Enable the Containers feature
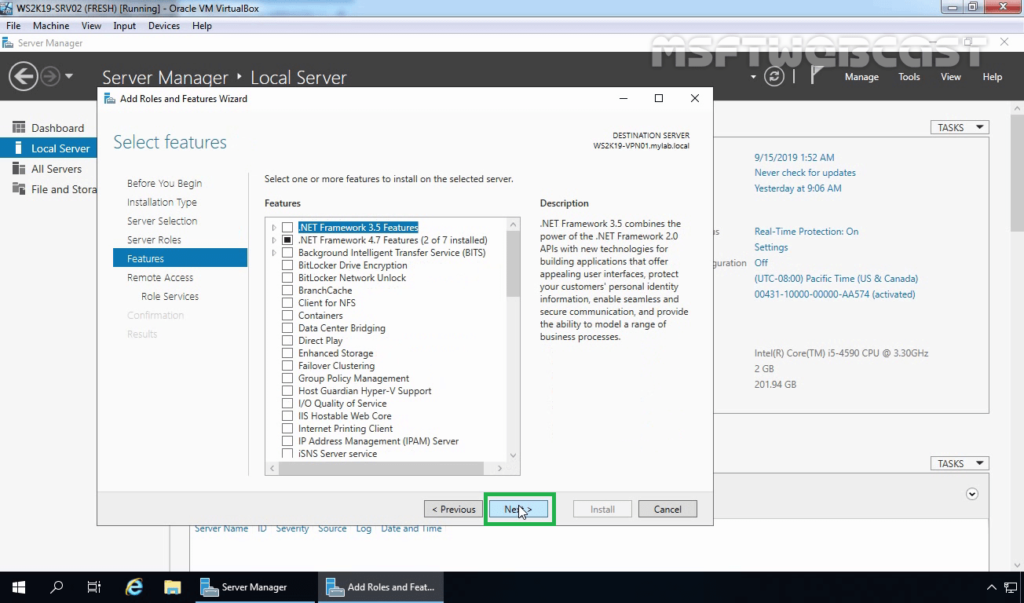 [x=287, y=315]
